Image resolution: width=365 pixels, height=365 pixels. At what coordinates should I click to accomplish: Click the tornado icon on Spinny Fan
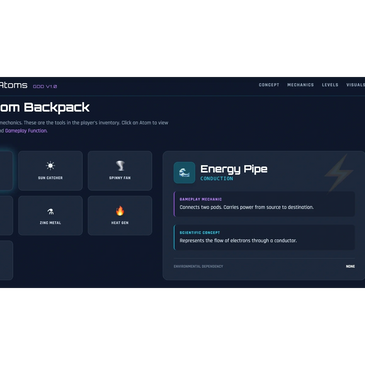(x=120, y=166)
